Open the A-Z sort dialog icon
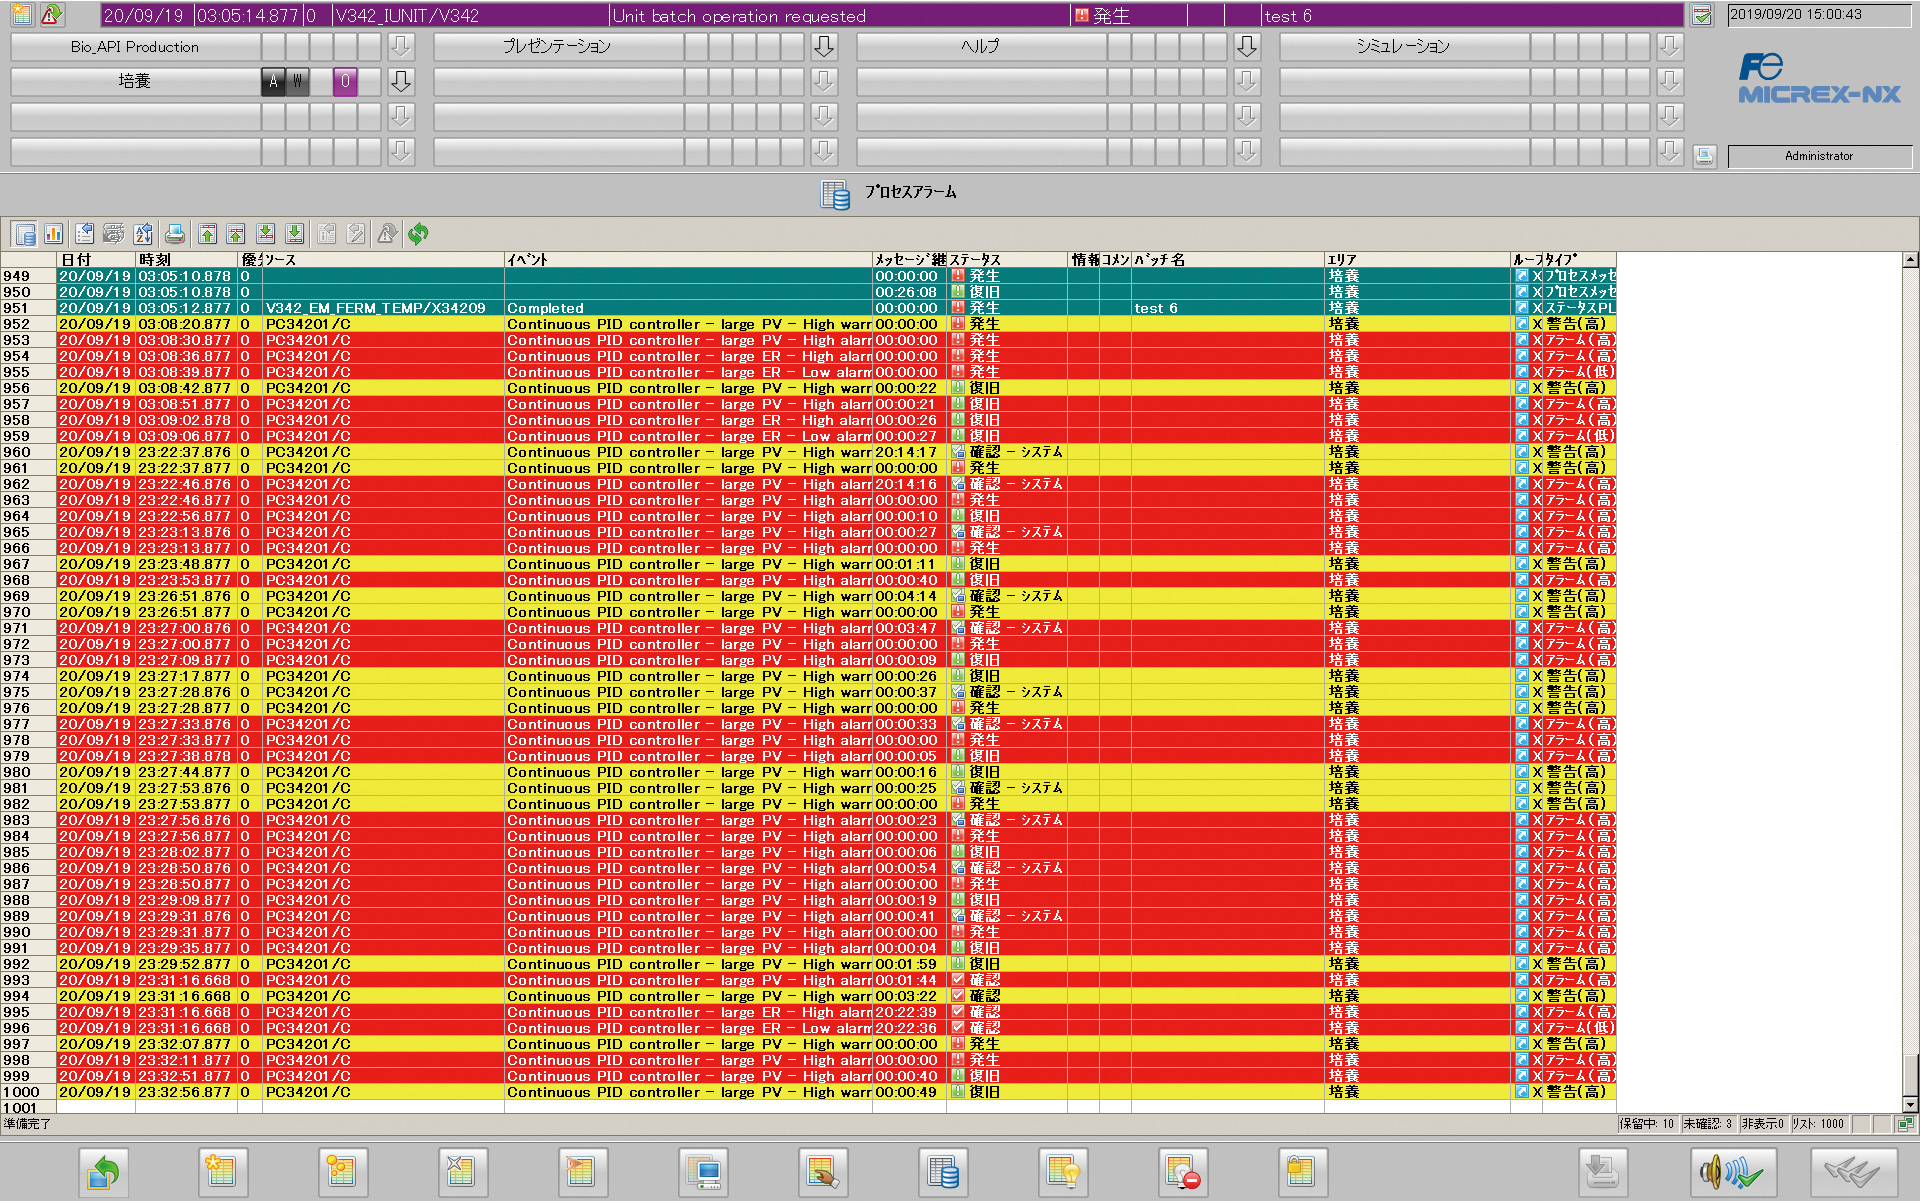 tap(143, 234)
